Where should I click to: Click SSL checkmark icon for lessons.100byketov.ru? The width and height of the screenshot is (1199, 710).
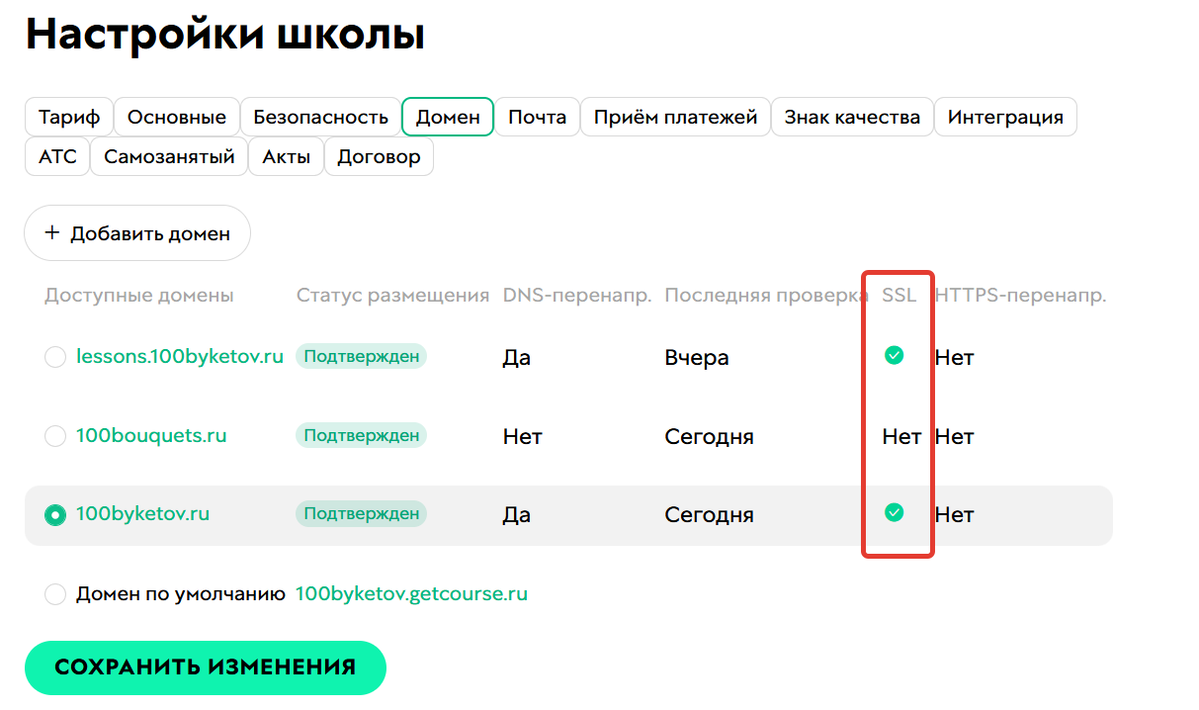pyautogui.click(x=894, y=355)
